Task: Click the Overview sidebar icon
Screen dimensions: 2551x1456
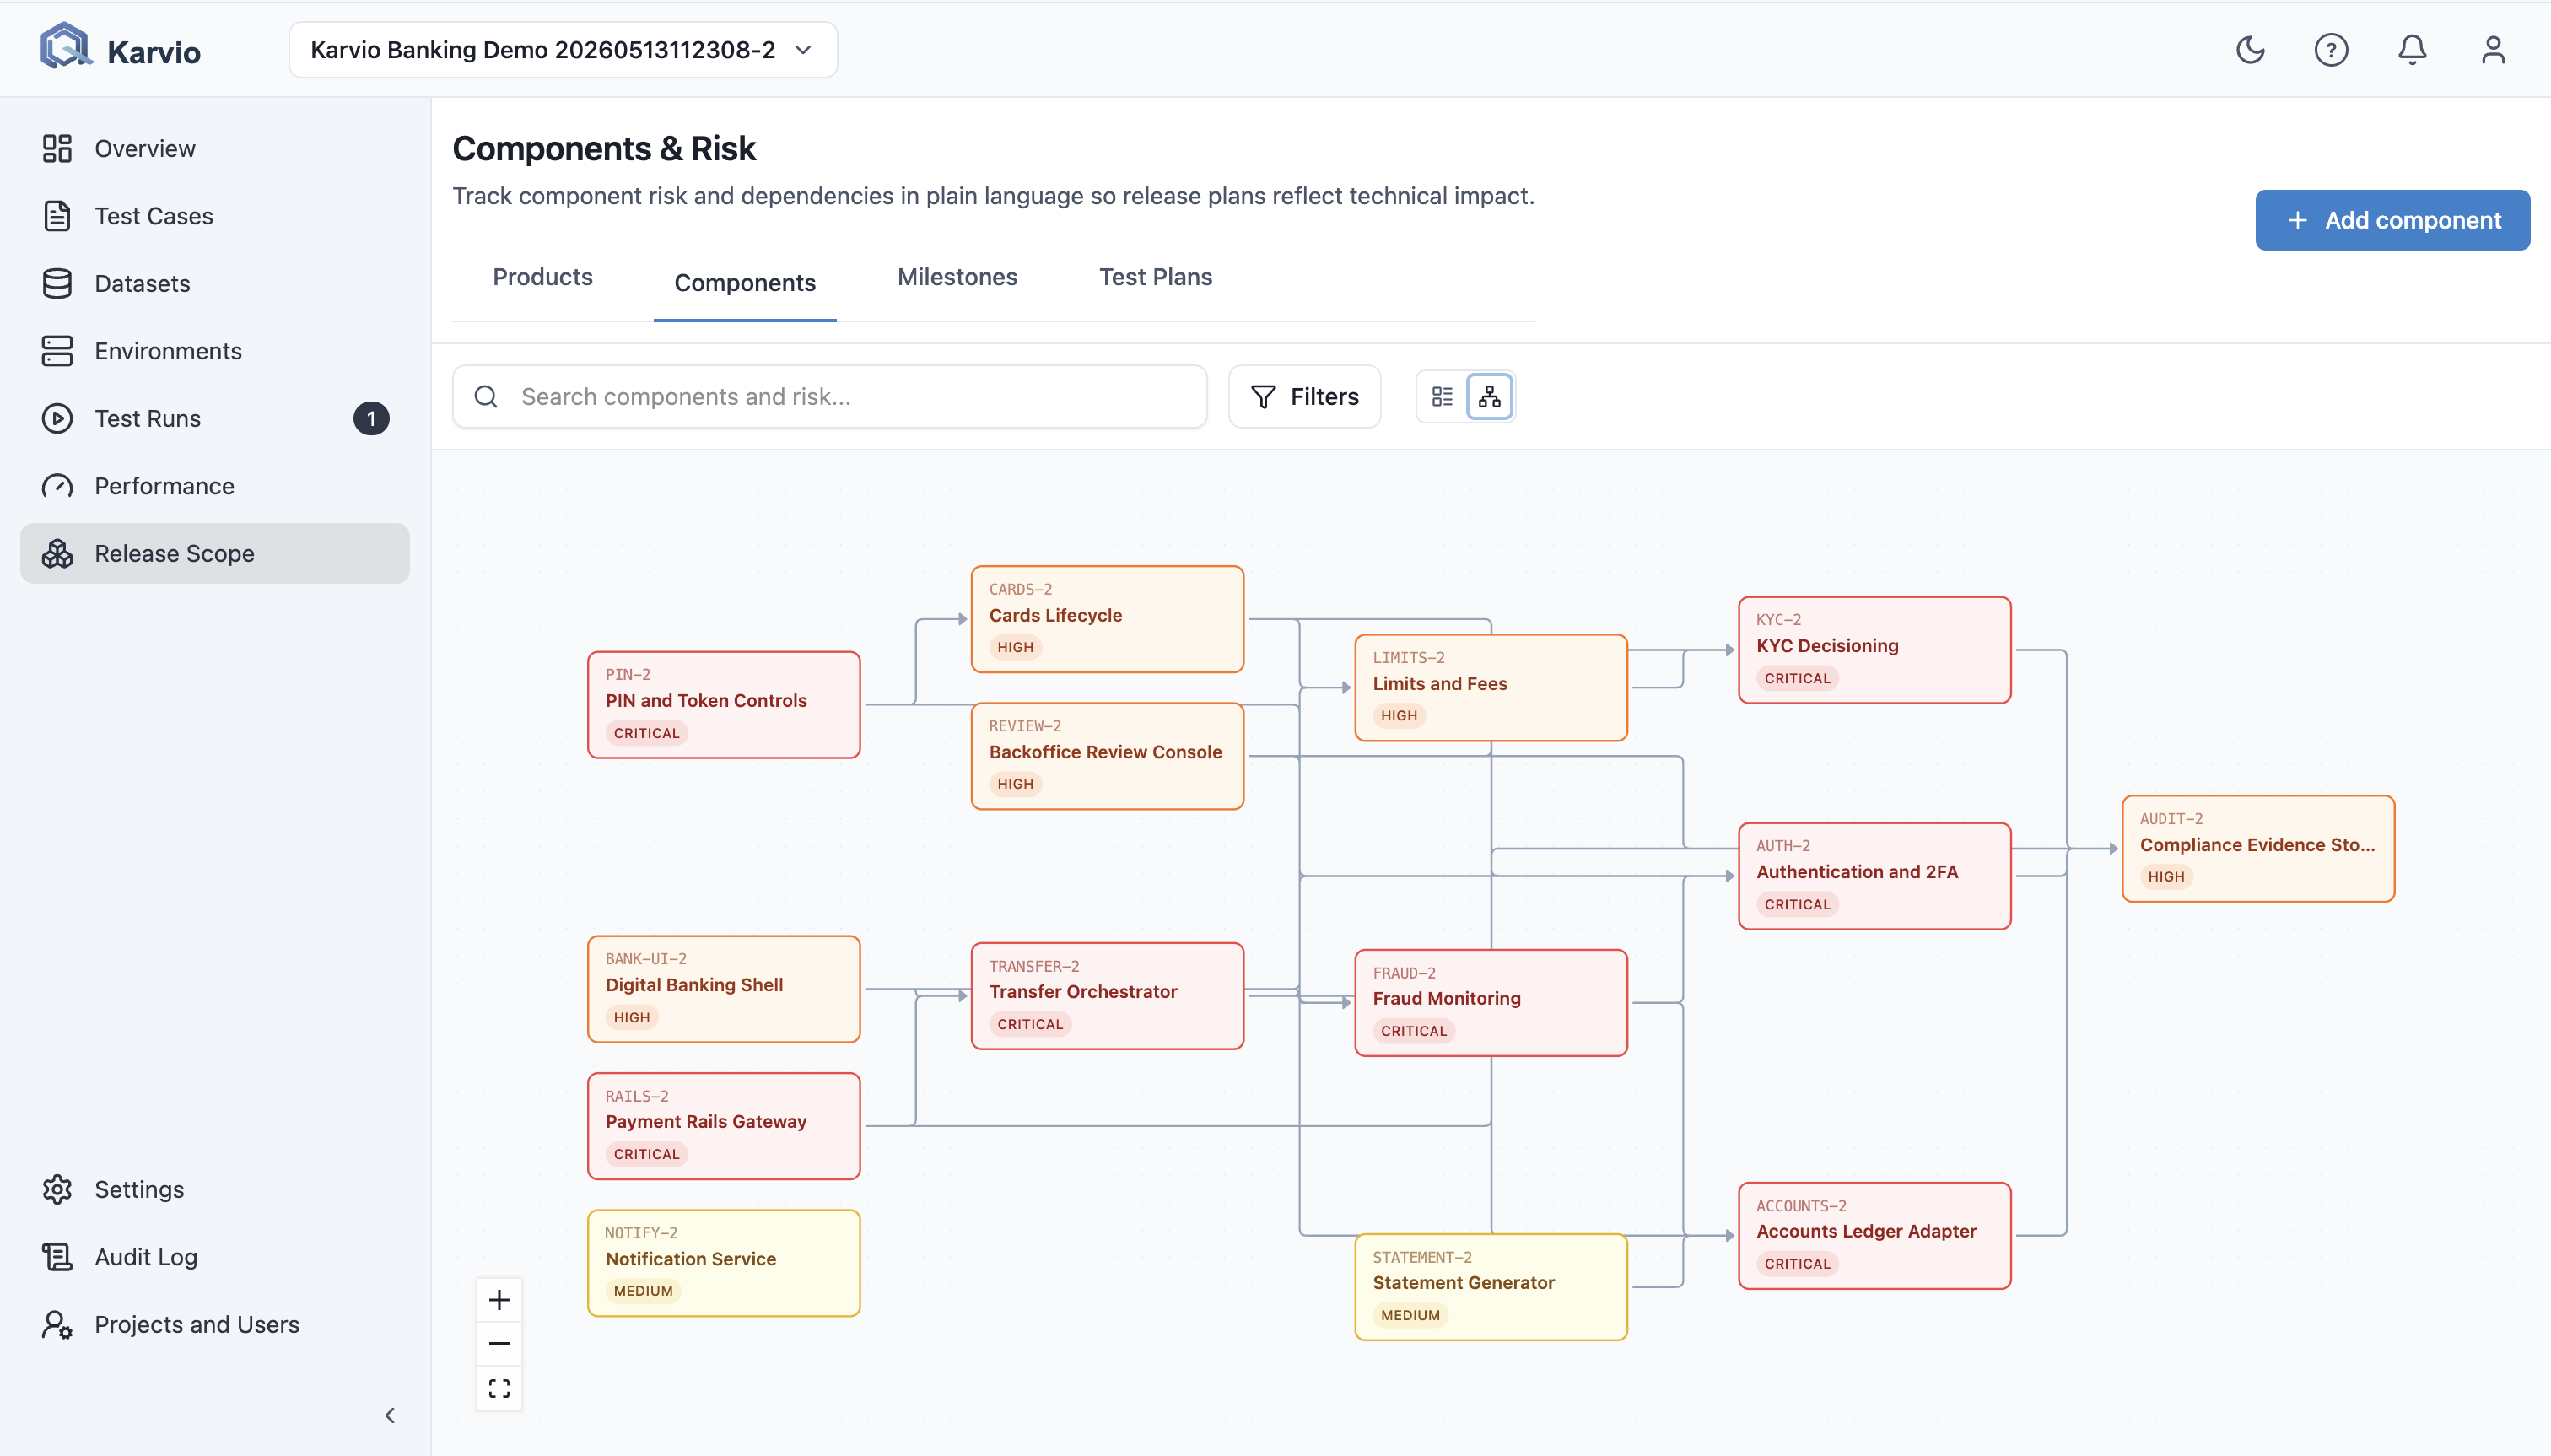Action: [x=57, y=148]
